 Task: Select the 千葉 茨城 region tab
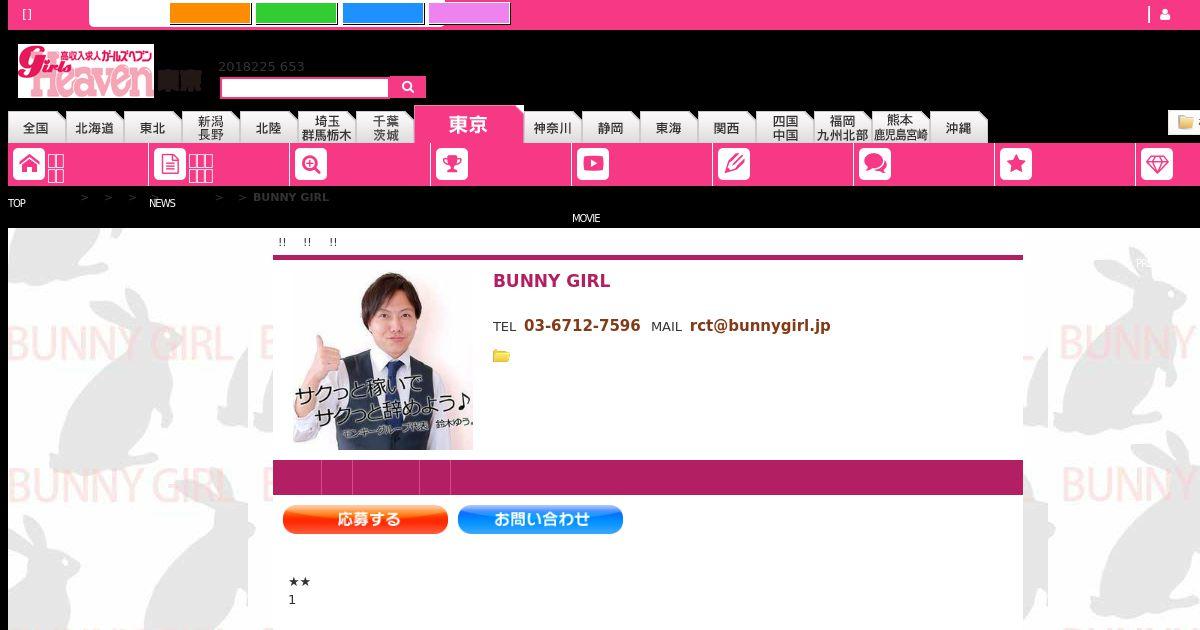(x=386, y=128)
